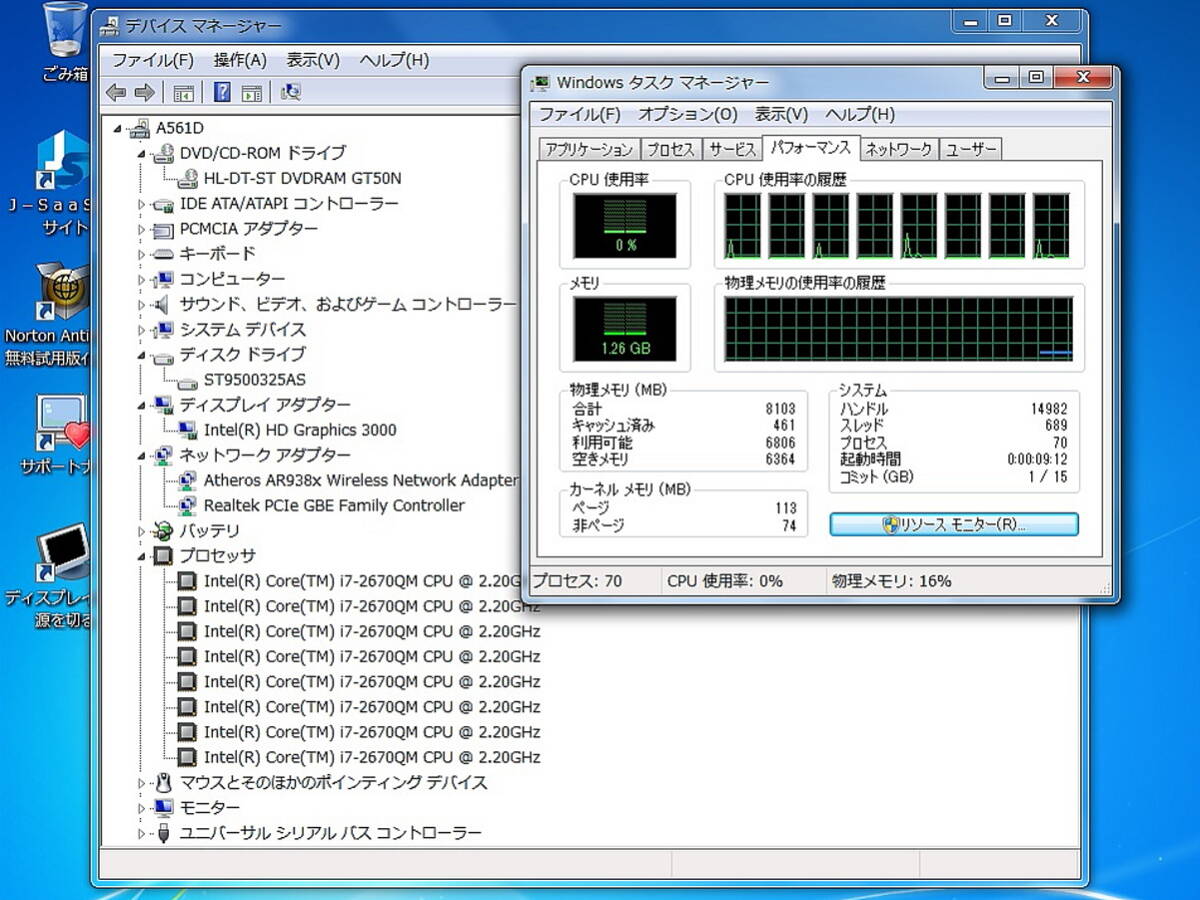Collapse the DVD/CD-ROM ドライブ node
Viewport: 1200px width, 900px height.
(142, 153)
